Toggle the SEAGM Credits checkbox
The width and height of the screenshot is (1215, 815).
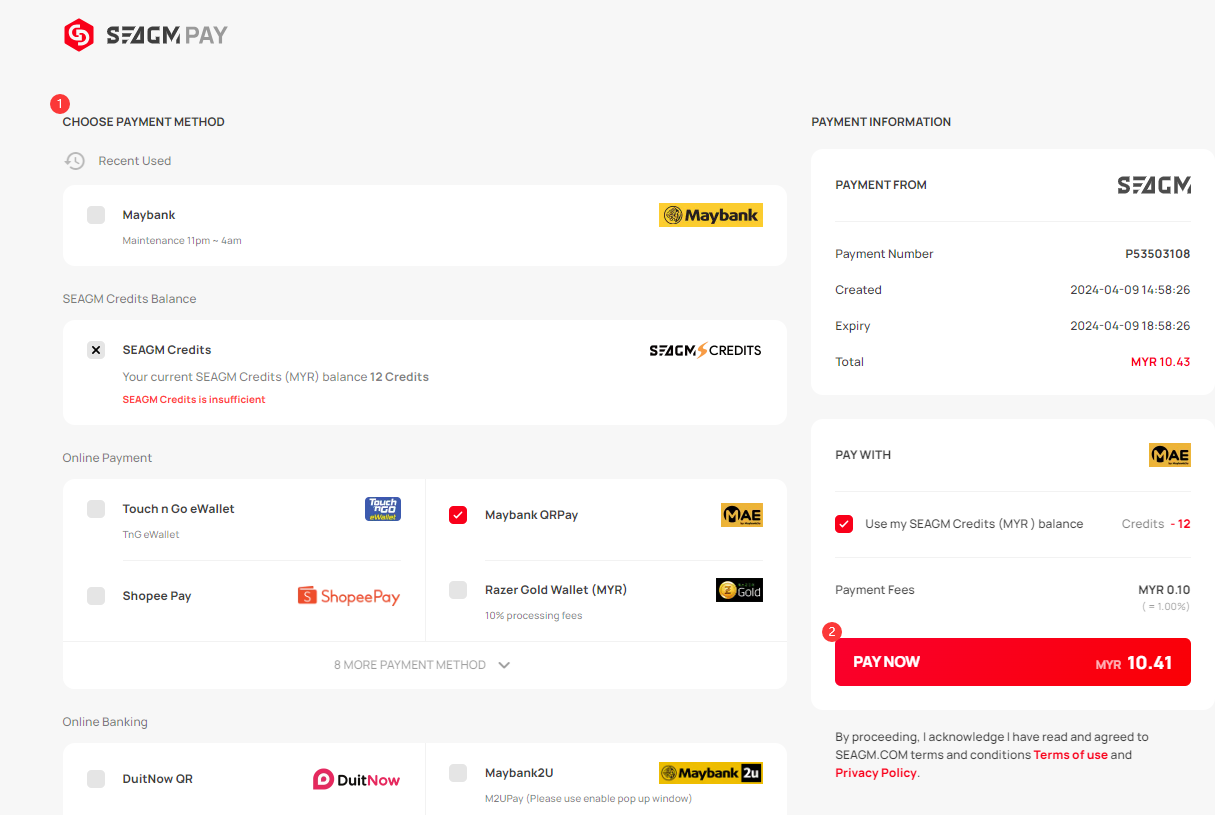(96, 350)
